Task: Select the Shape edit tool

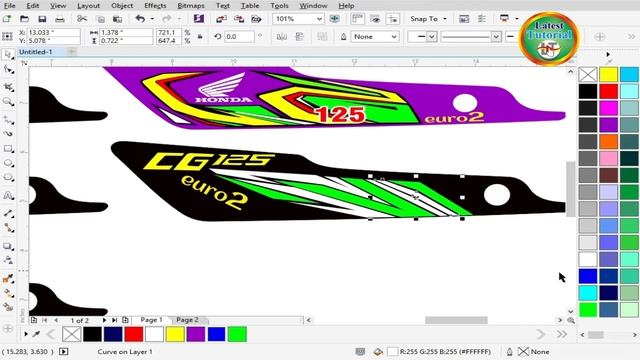Action: point(8,69)
